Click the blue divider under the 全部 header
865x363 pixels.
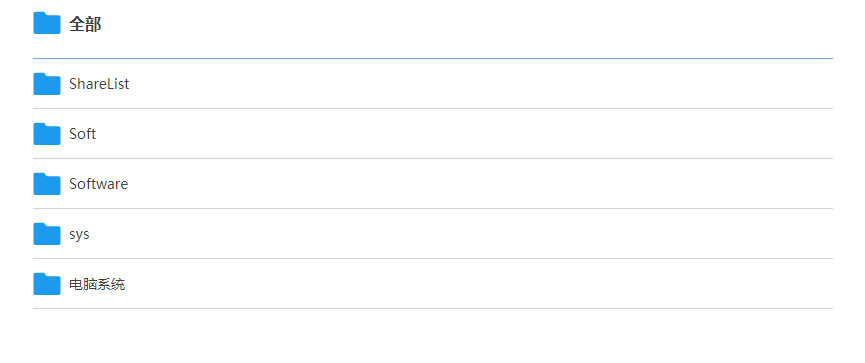tap(433, 58)
